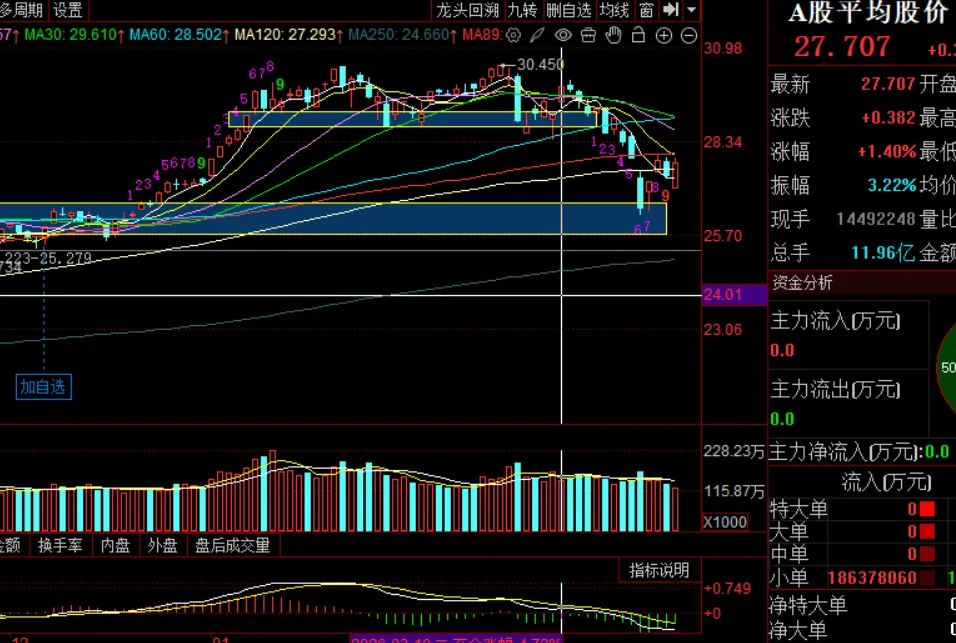Screen dimensions: 956x643
Task: Click the 小单 value 186378060
Action: click(x=872, y=578)
